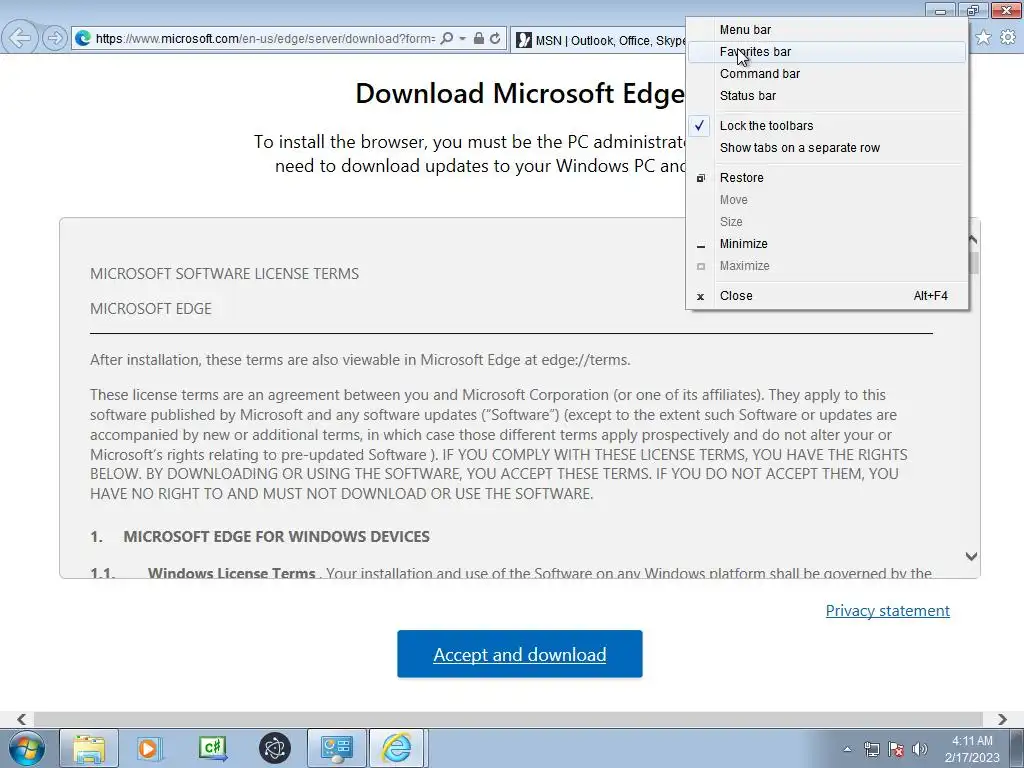Click the horizontal scrollbar right arrow
Screen dimensions: 1024x768
coord(1002,719)
